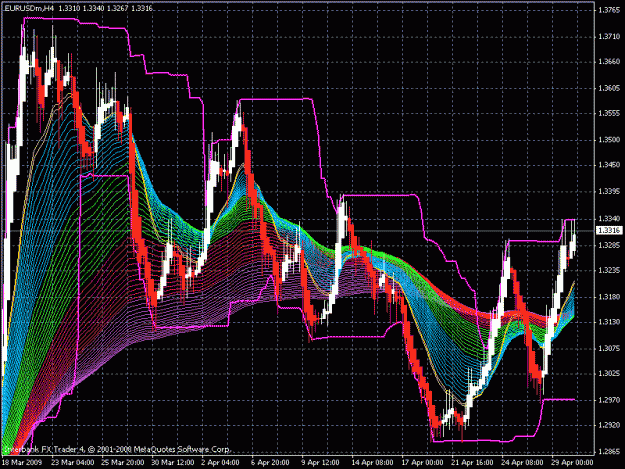Click the 1.3180 price axis label
This screenshot has height=469, width=625.
[609, 297]
